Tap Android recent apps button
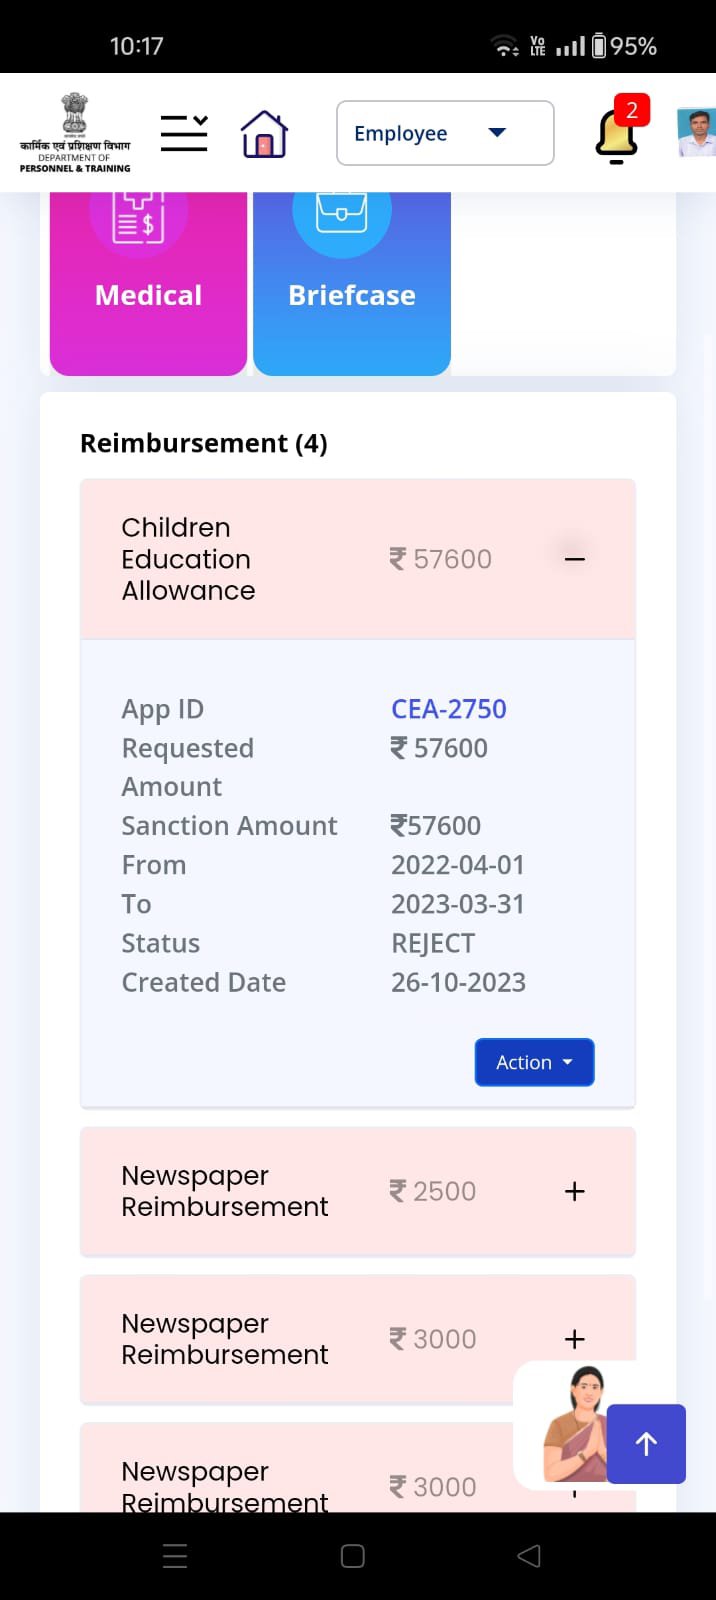716x1600 pixels. click(175, 1556)
